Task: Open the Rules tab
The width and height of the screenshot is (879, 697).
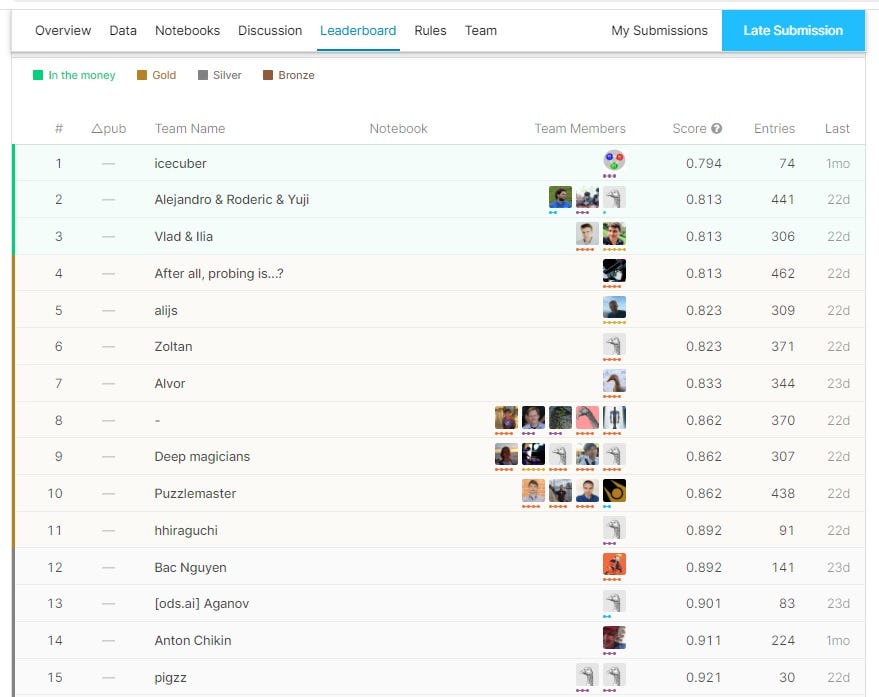Action: coord(430,30)
